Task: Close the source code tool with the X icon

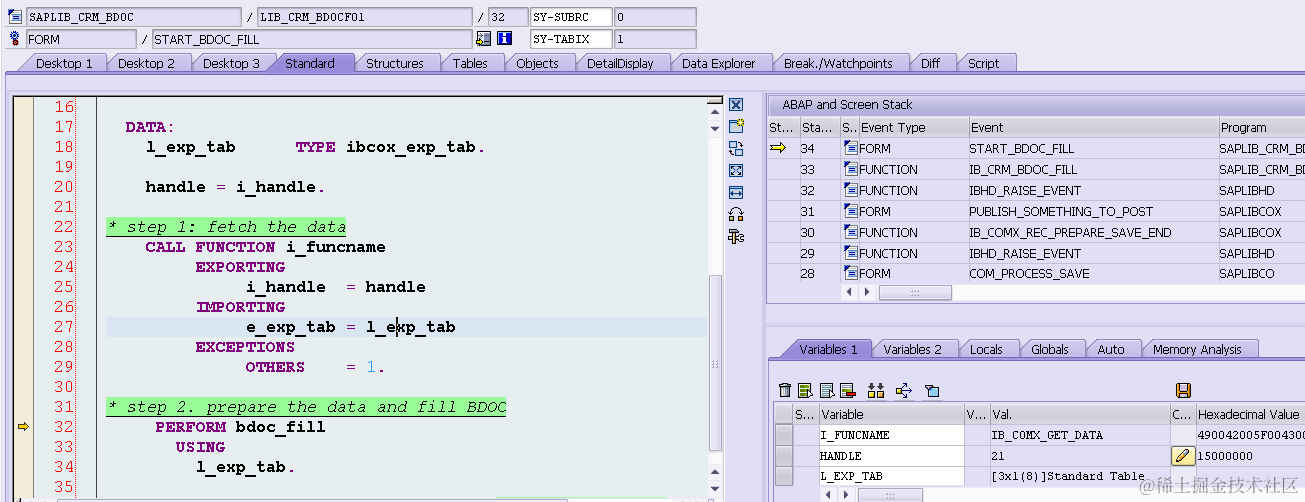Action: click(x=736, y=105)
